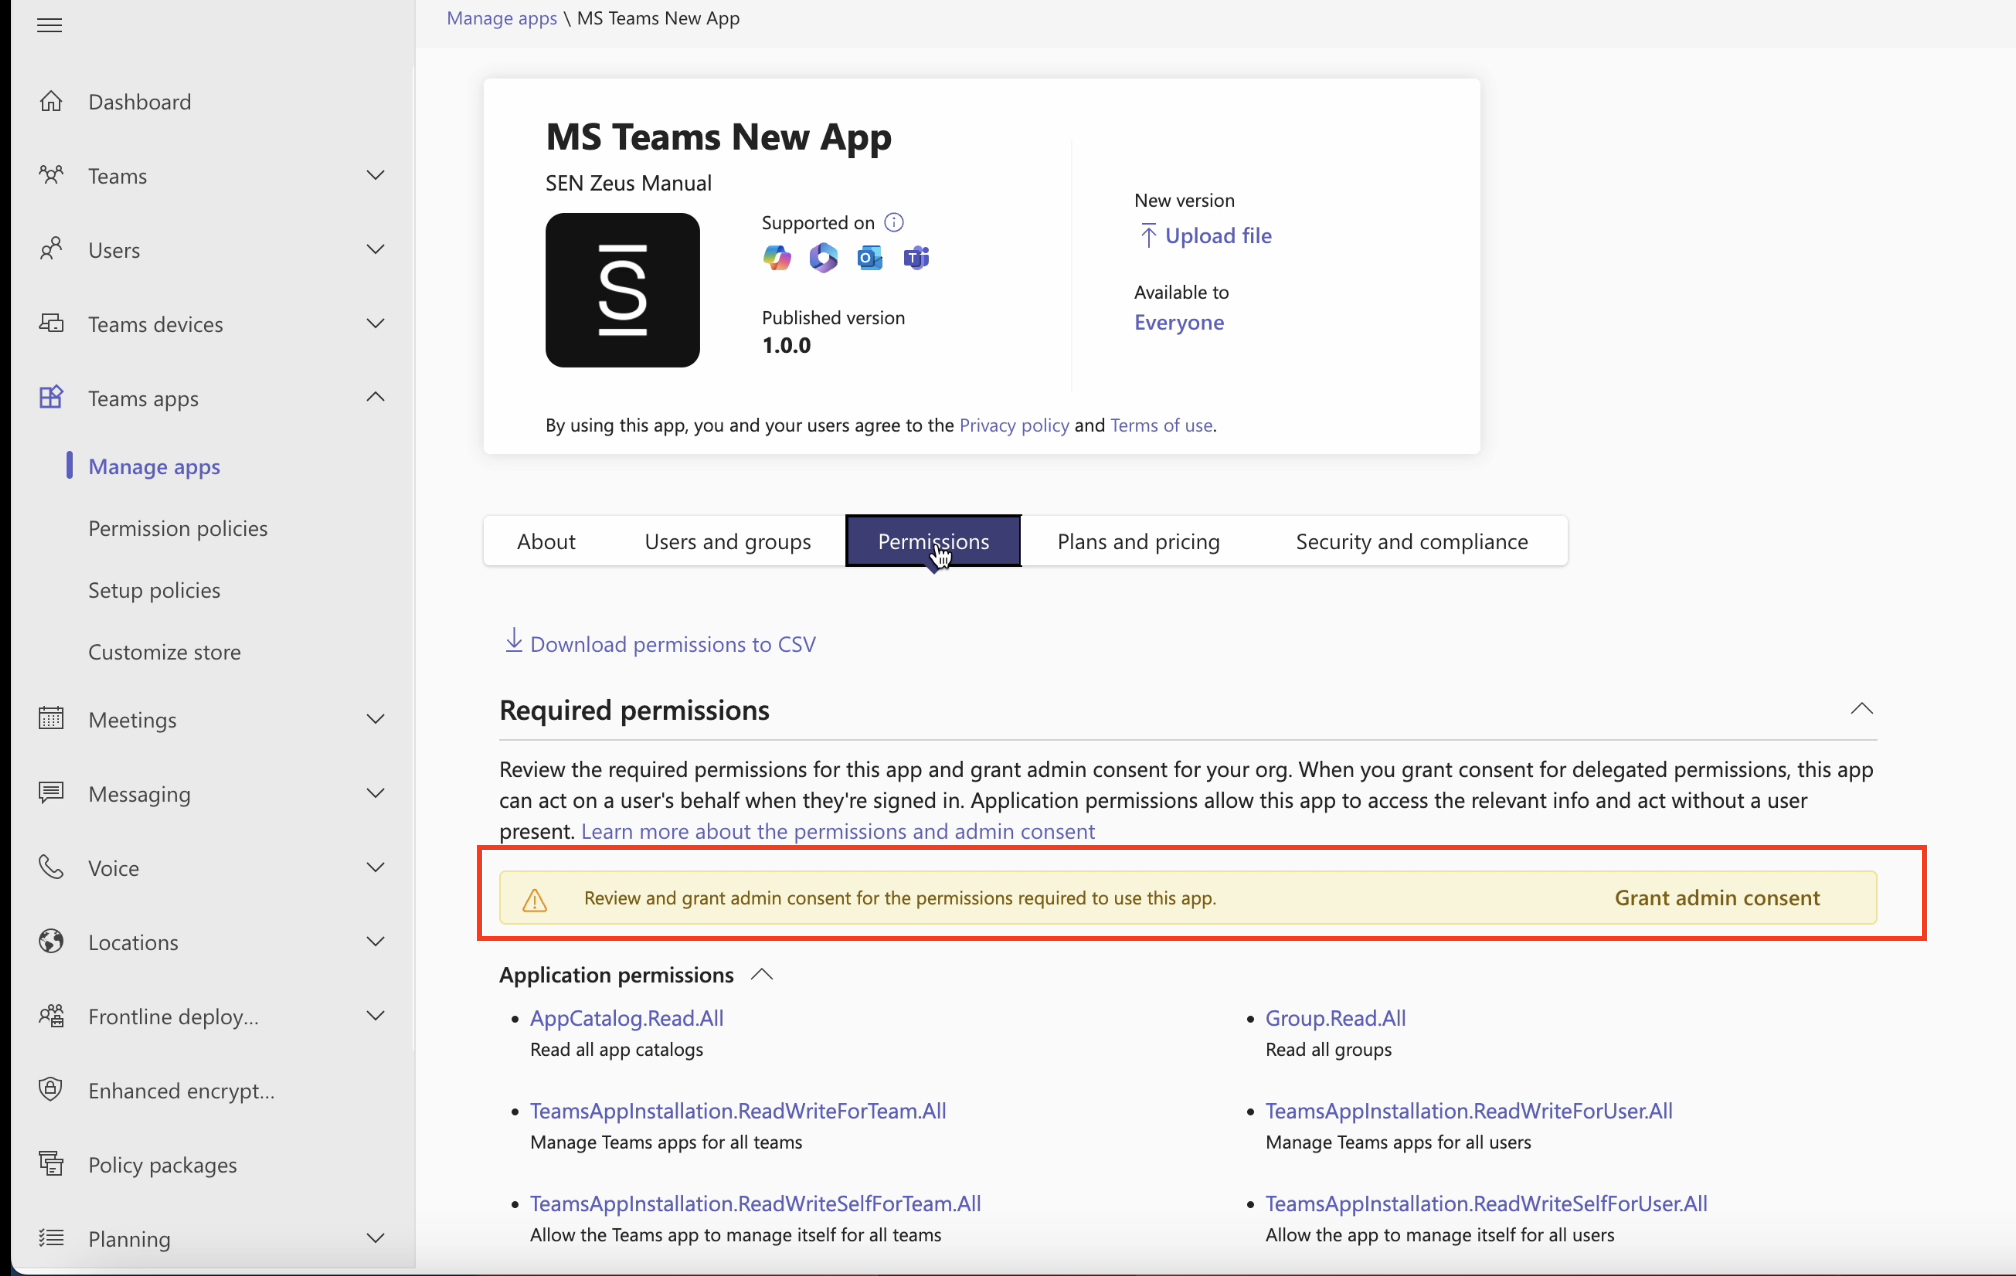Click the Outlook icon in supported platforms

870,257
